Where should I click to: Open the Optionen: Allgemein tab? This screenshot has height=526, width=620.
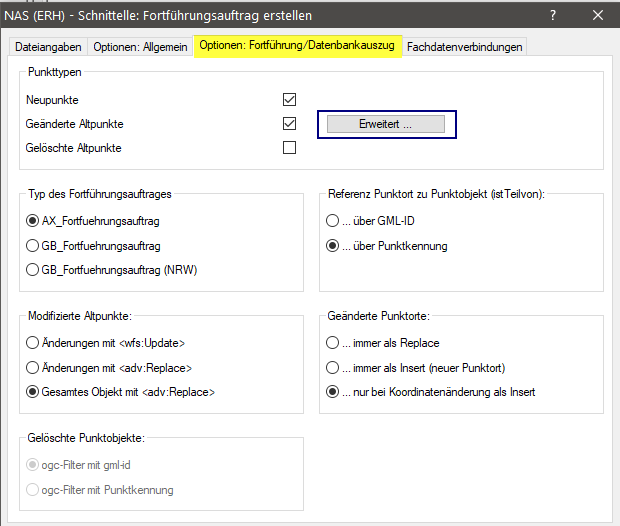point(140,47)
